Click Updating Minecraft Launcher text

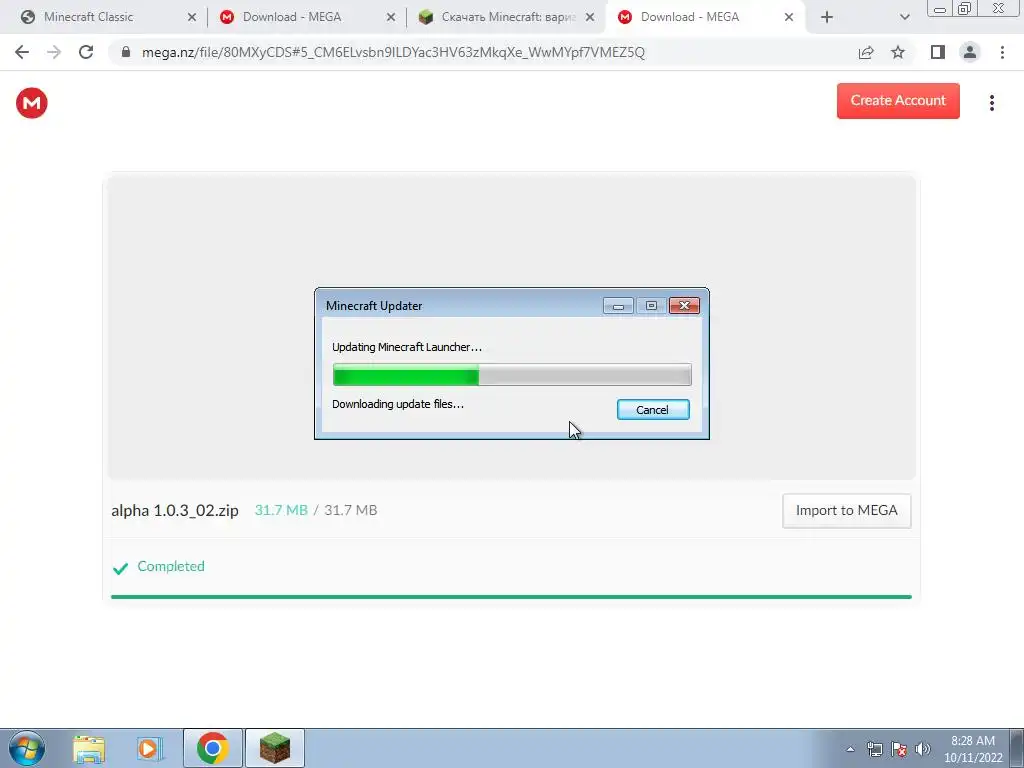point(407,347)
